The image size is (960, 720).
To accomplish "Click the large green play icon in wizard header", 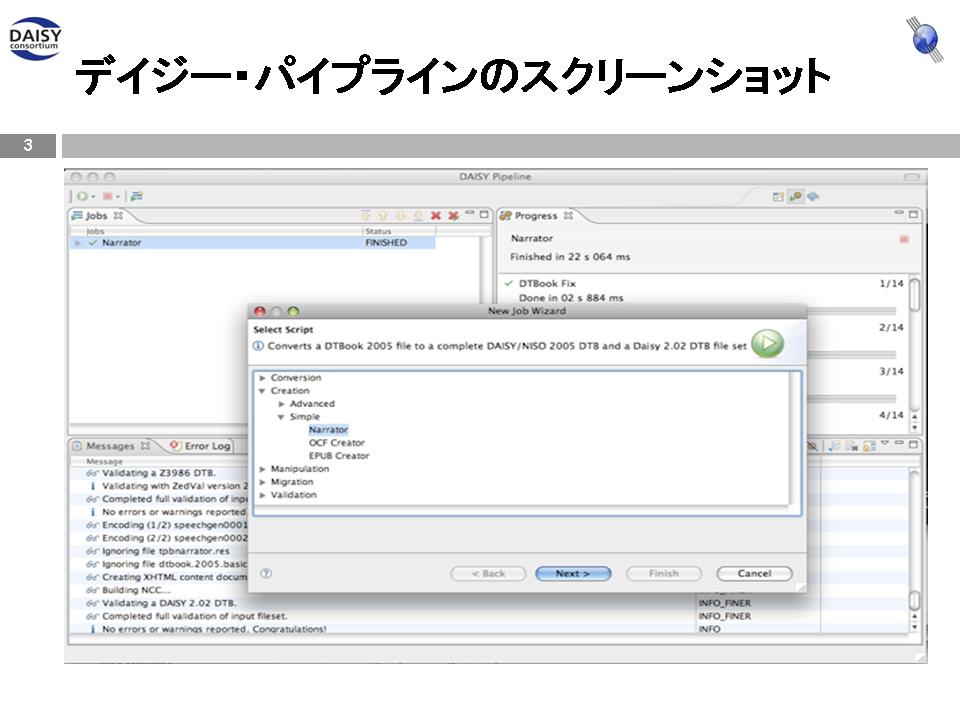I will point(767,343).
